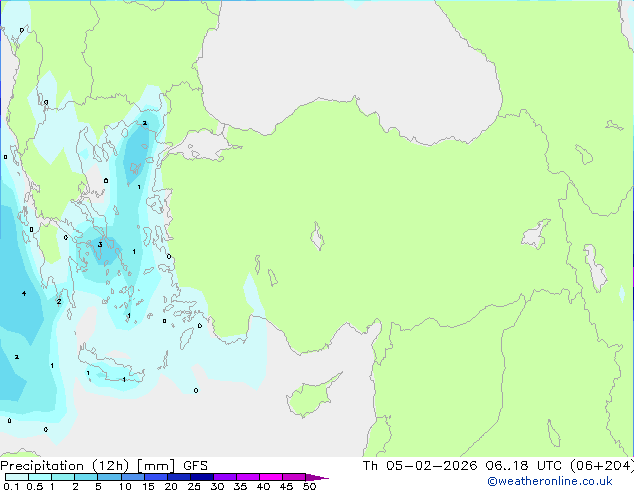This screenshot has height=490, width=634.
Task: Click the '0.1' legend scale label
Action: click(11, 486)
